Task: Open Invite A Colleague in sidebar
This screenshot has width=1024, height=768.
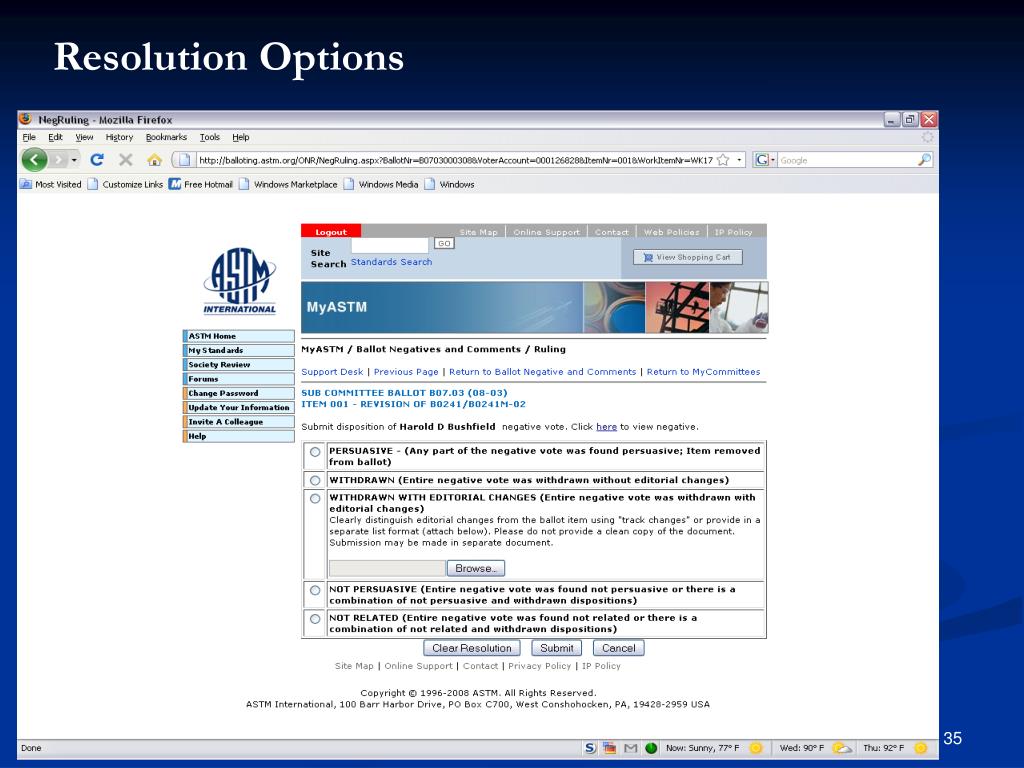Action: (239, 422)
